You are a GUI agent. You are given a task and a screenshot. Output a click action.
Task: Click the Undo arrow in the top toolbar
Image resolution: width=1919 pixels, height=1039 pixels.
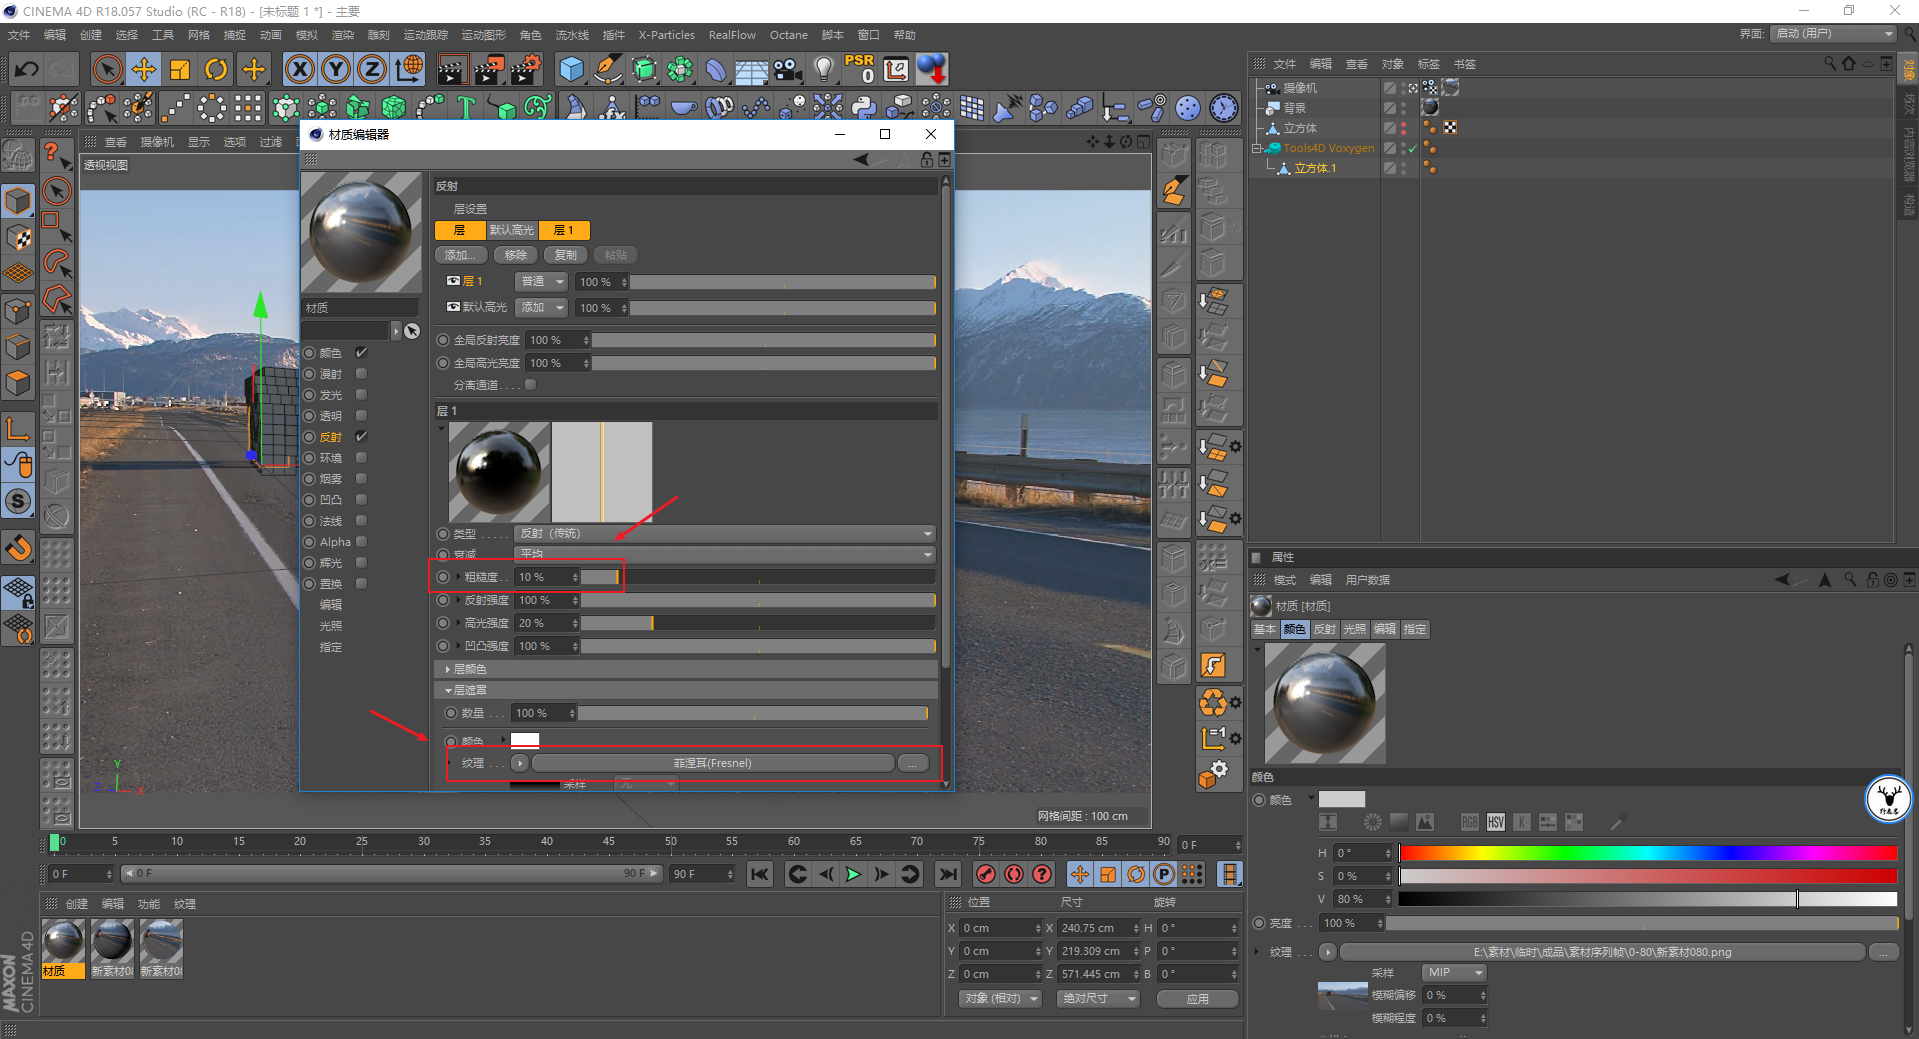(27, 69)
